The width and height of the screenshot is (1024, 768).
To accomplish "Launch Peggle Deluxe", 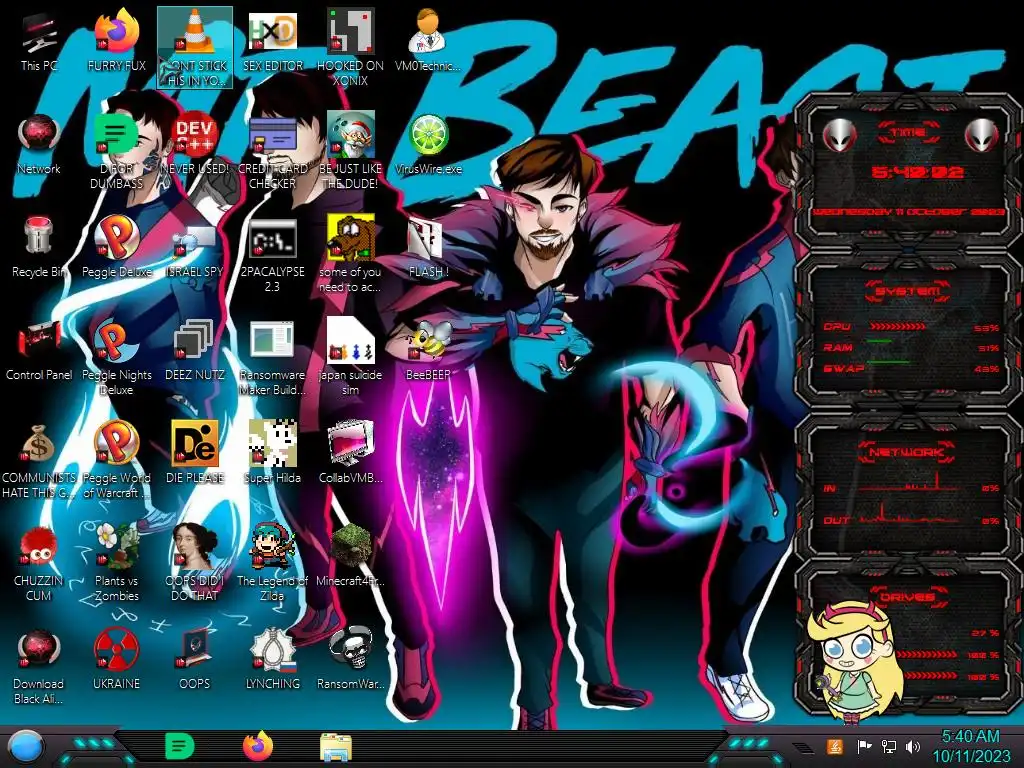I will (x=116, y=248).
